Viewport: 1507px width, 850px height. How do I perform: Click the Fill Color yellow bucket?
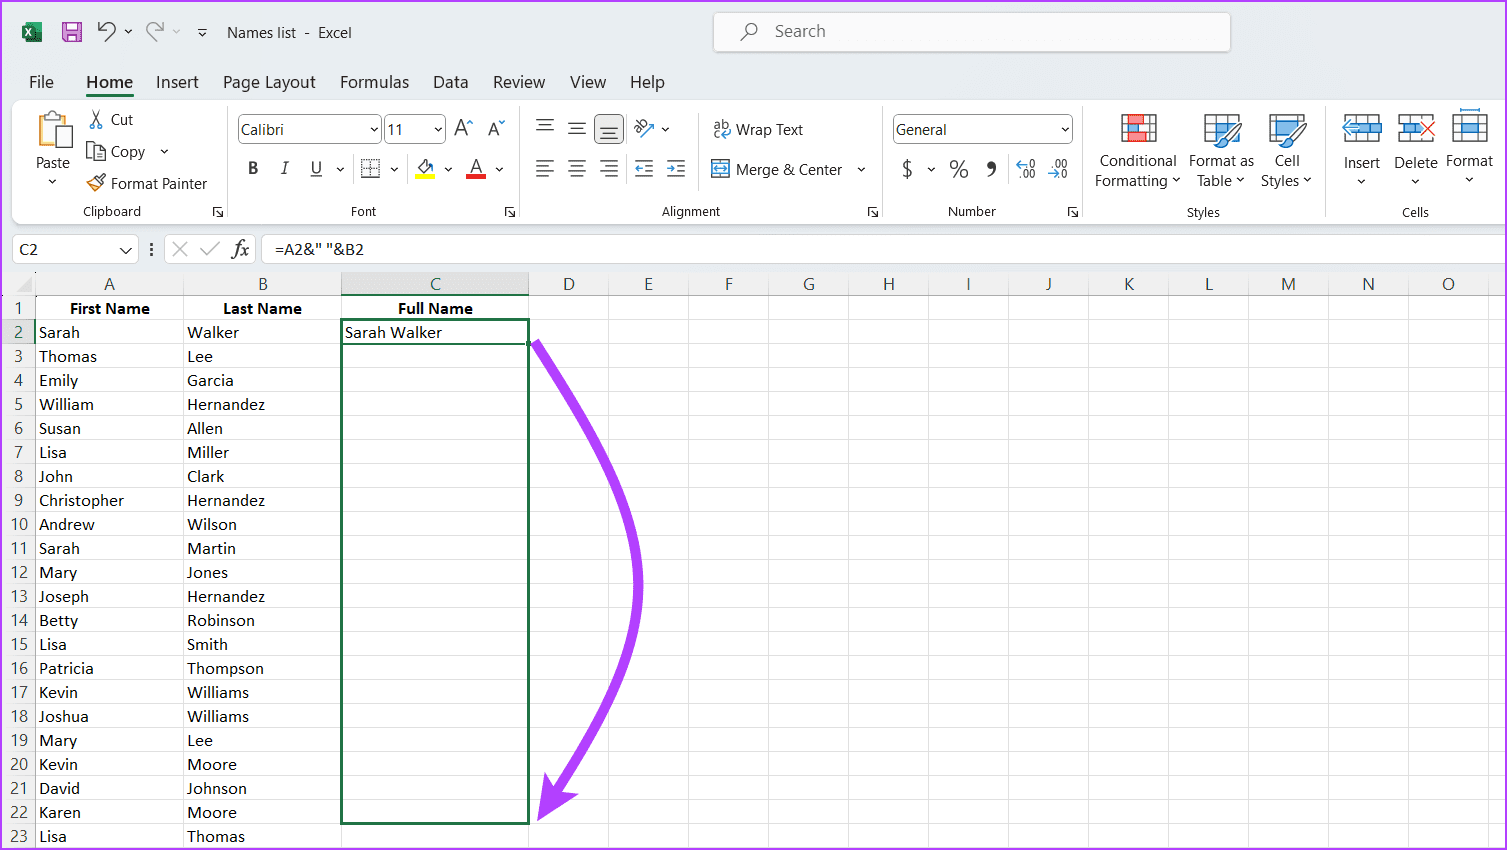click(x=426, y=169)
